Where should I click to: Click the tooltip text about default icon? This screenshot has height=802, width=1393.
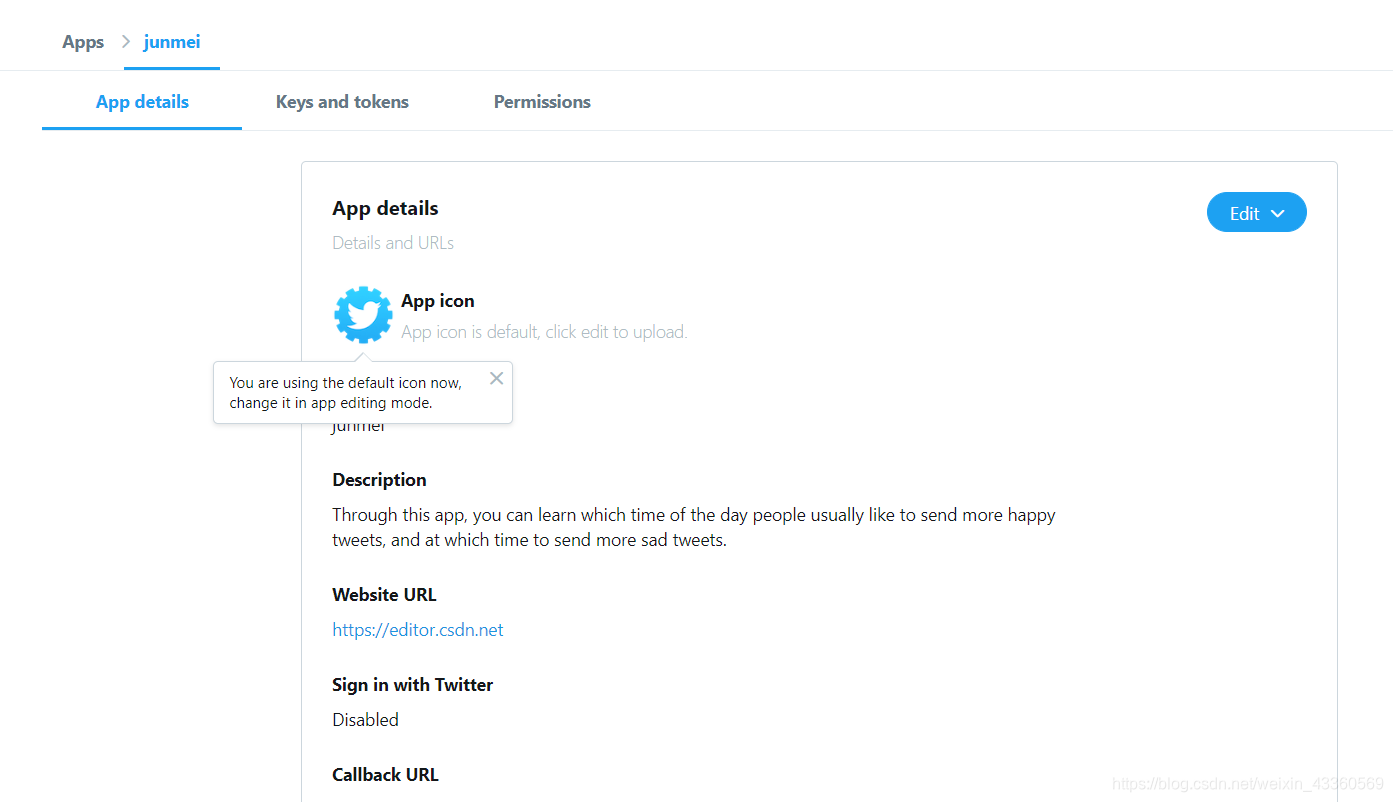click(x=346, y=393)
